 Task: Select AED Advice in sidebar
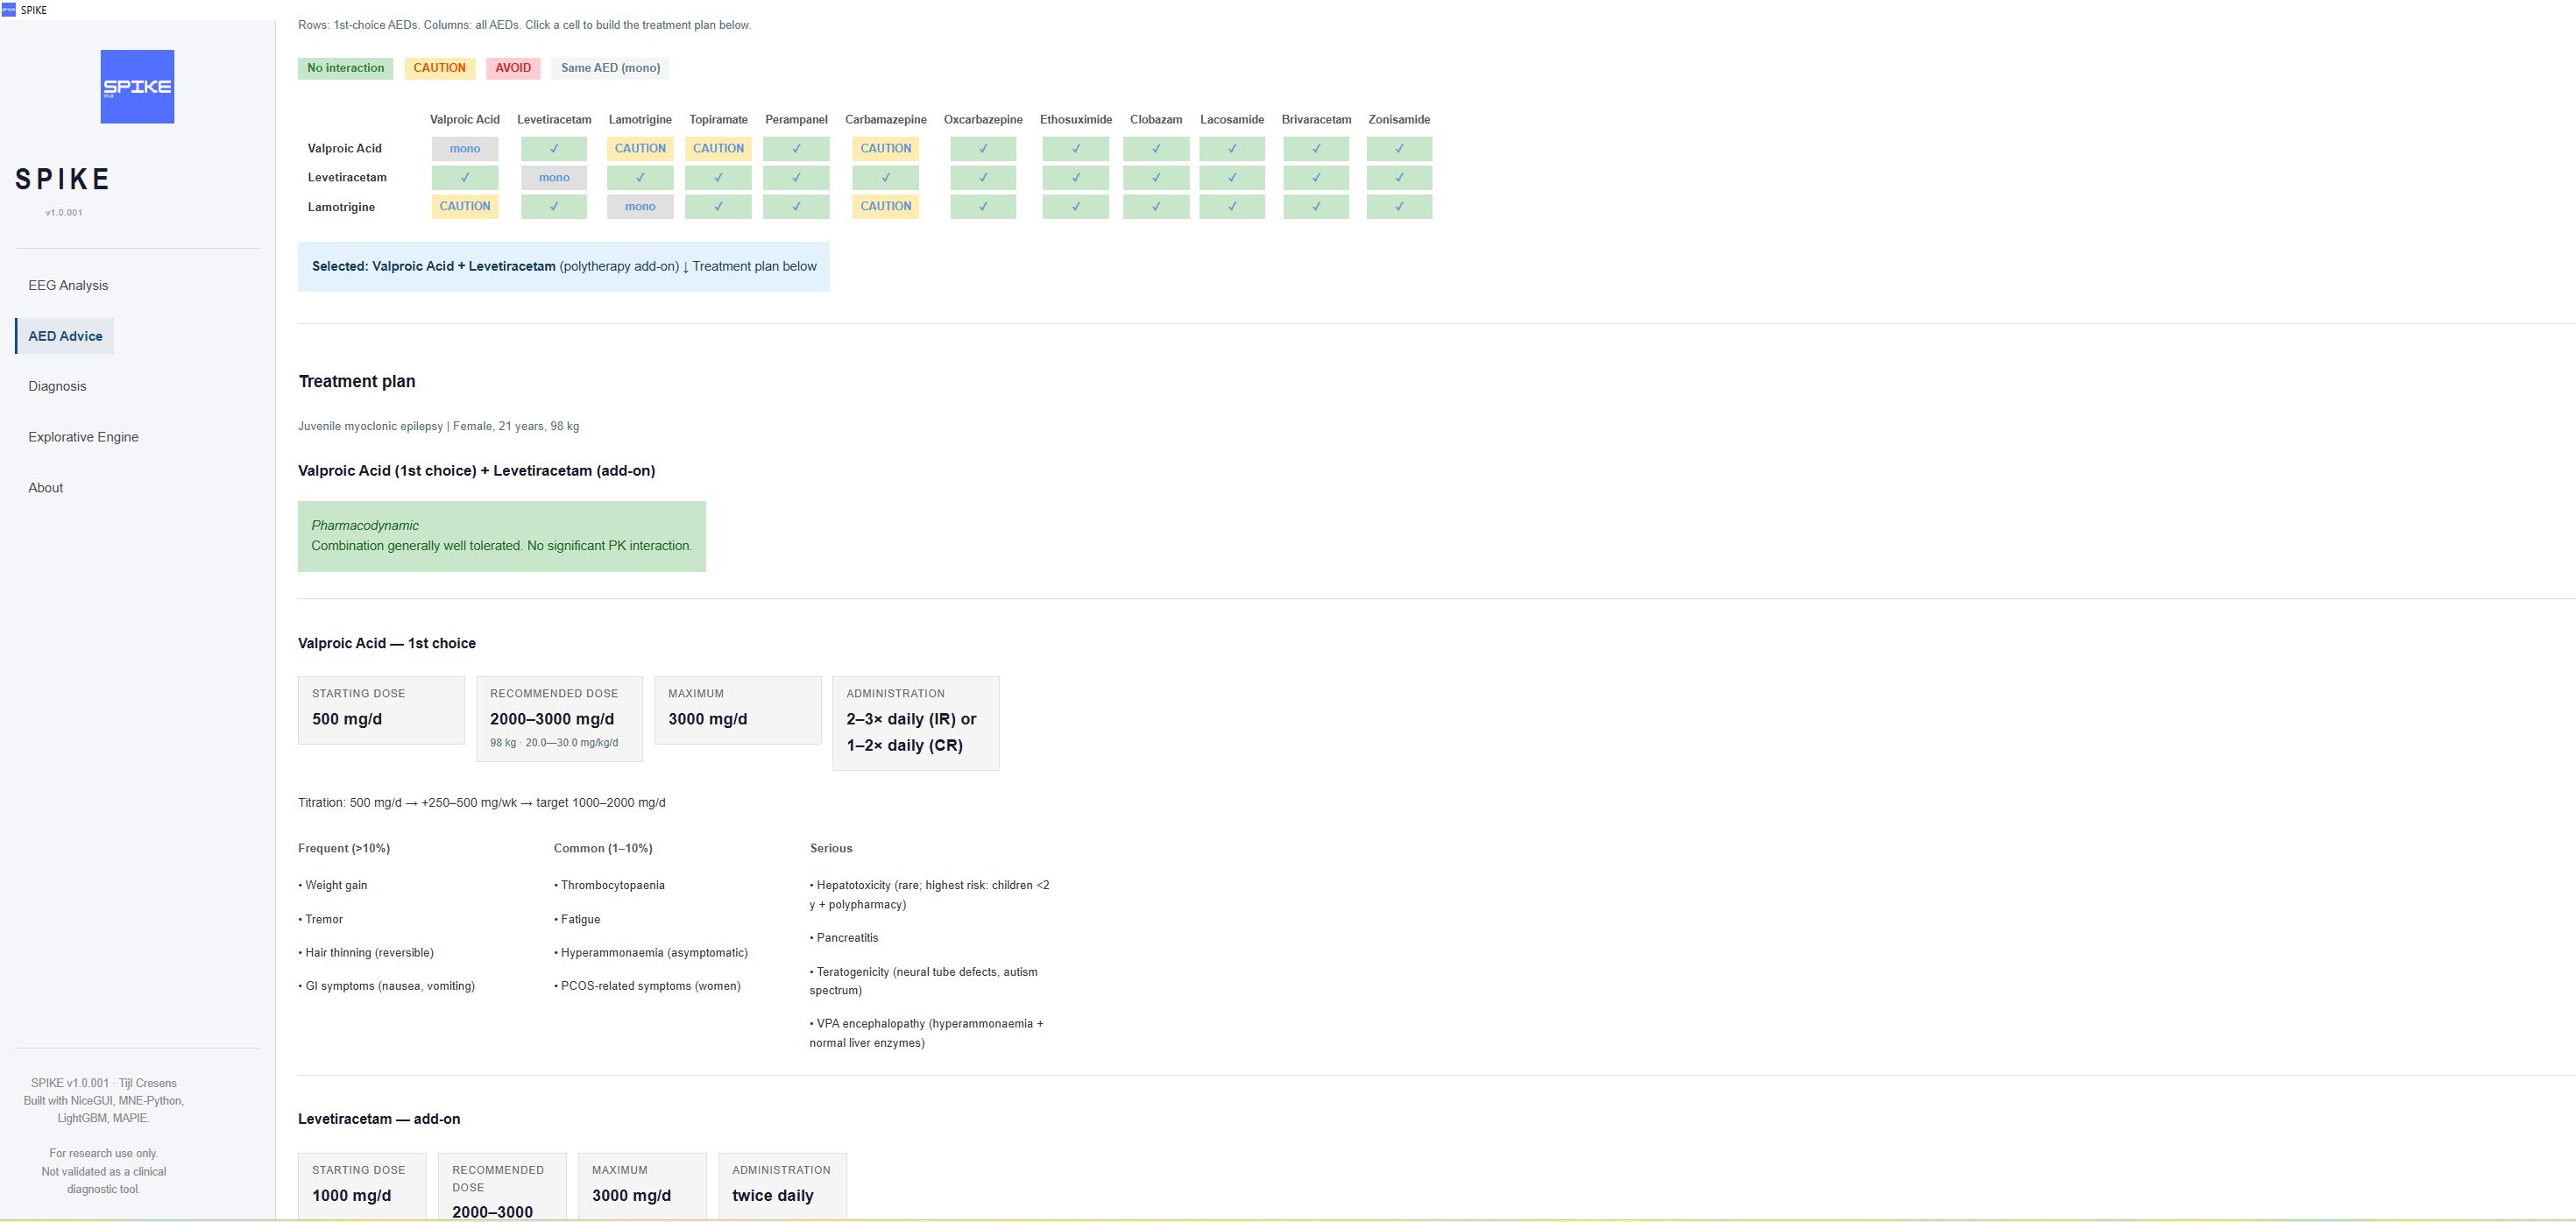pos(65,336)
